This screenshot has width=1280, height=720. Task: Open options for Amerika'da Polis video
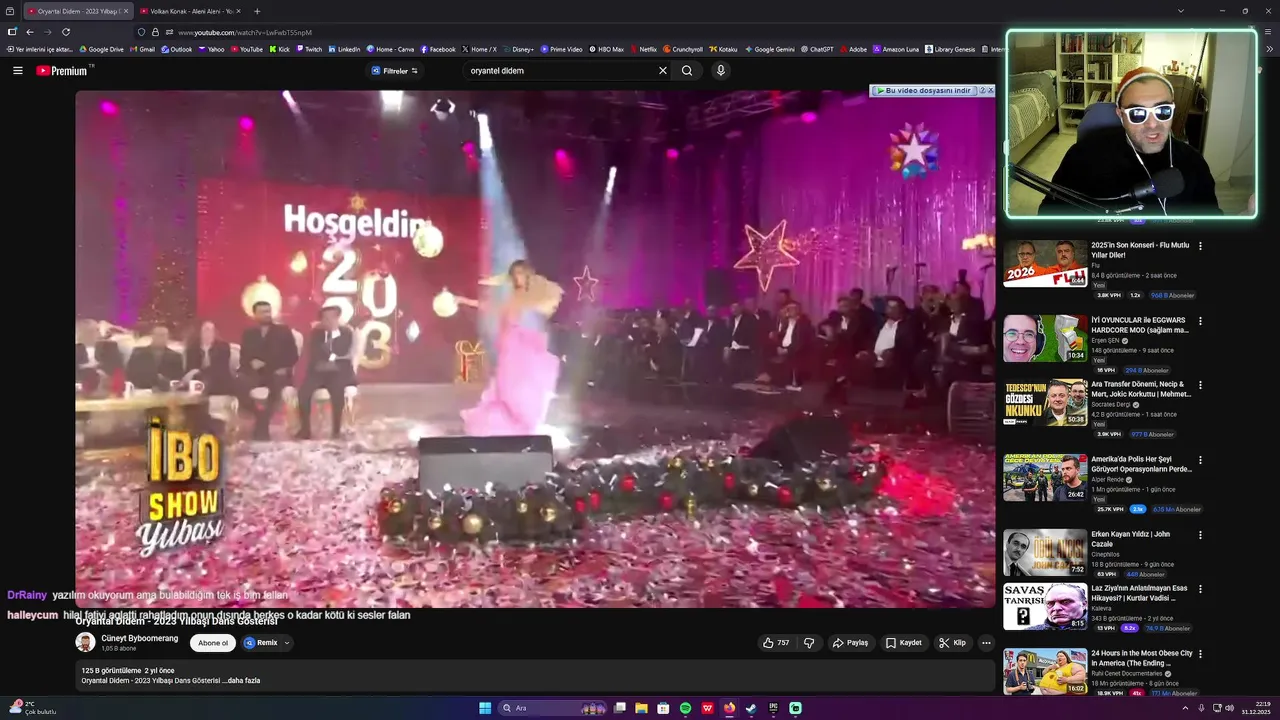1200,460
